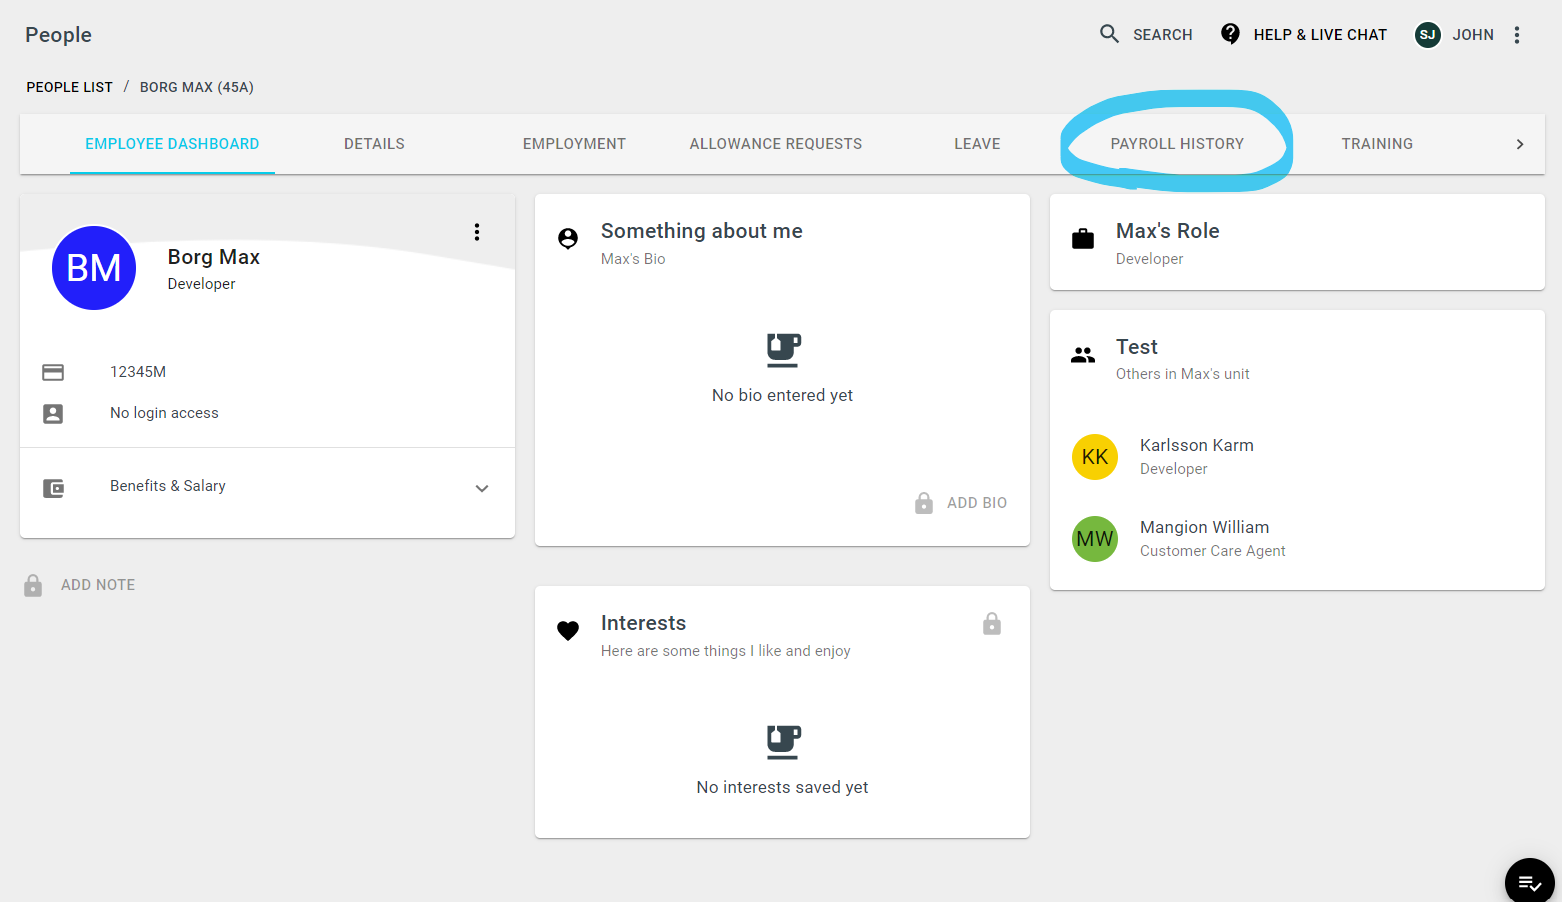Click the 'Max's Role' heading

1167,231
